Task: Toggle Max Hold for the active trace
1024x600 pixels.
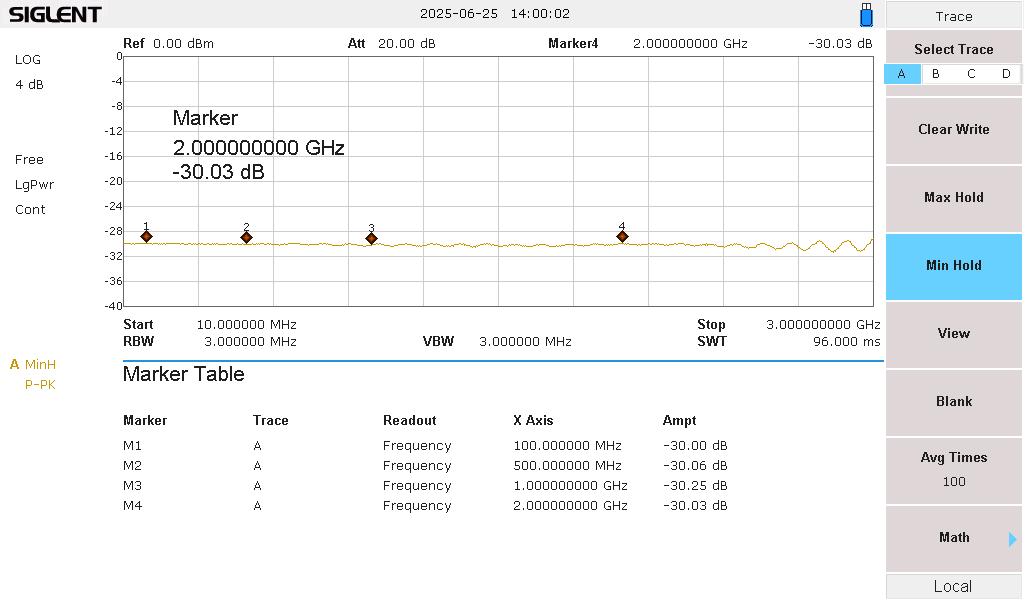Action: (x=952, y=198)
